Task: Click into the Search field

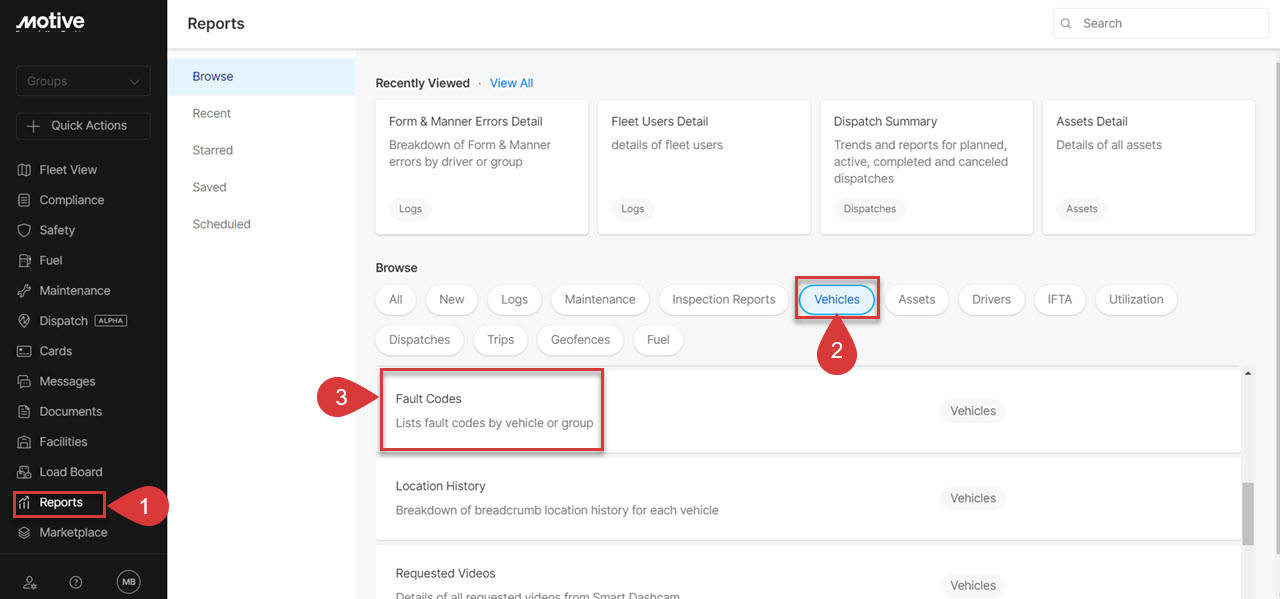Action: [1170, 23]
